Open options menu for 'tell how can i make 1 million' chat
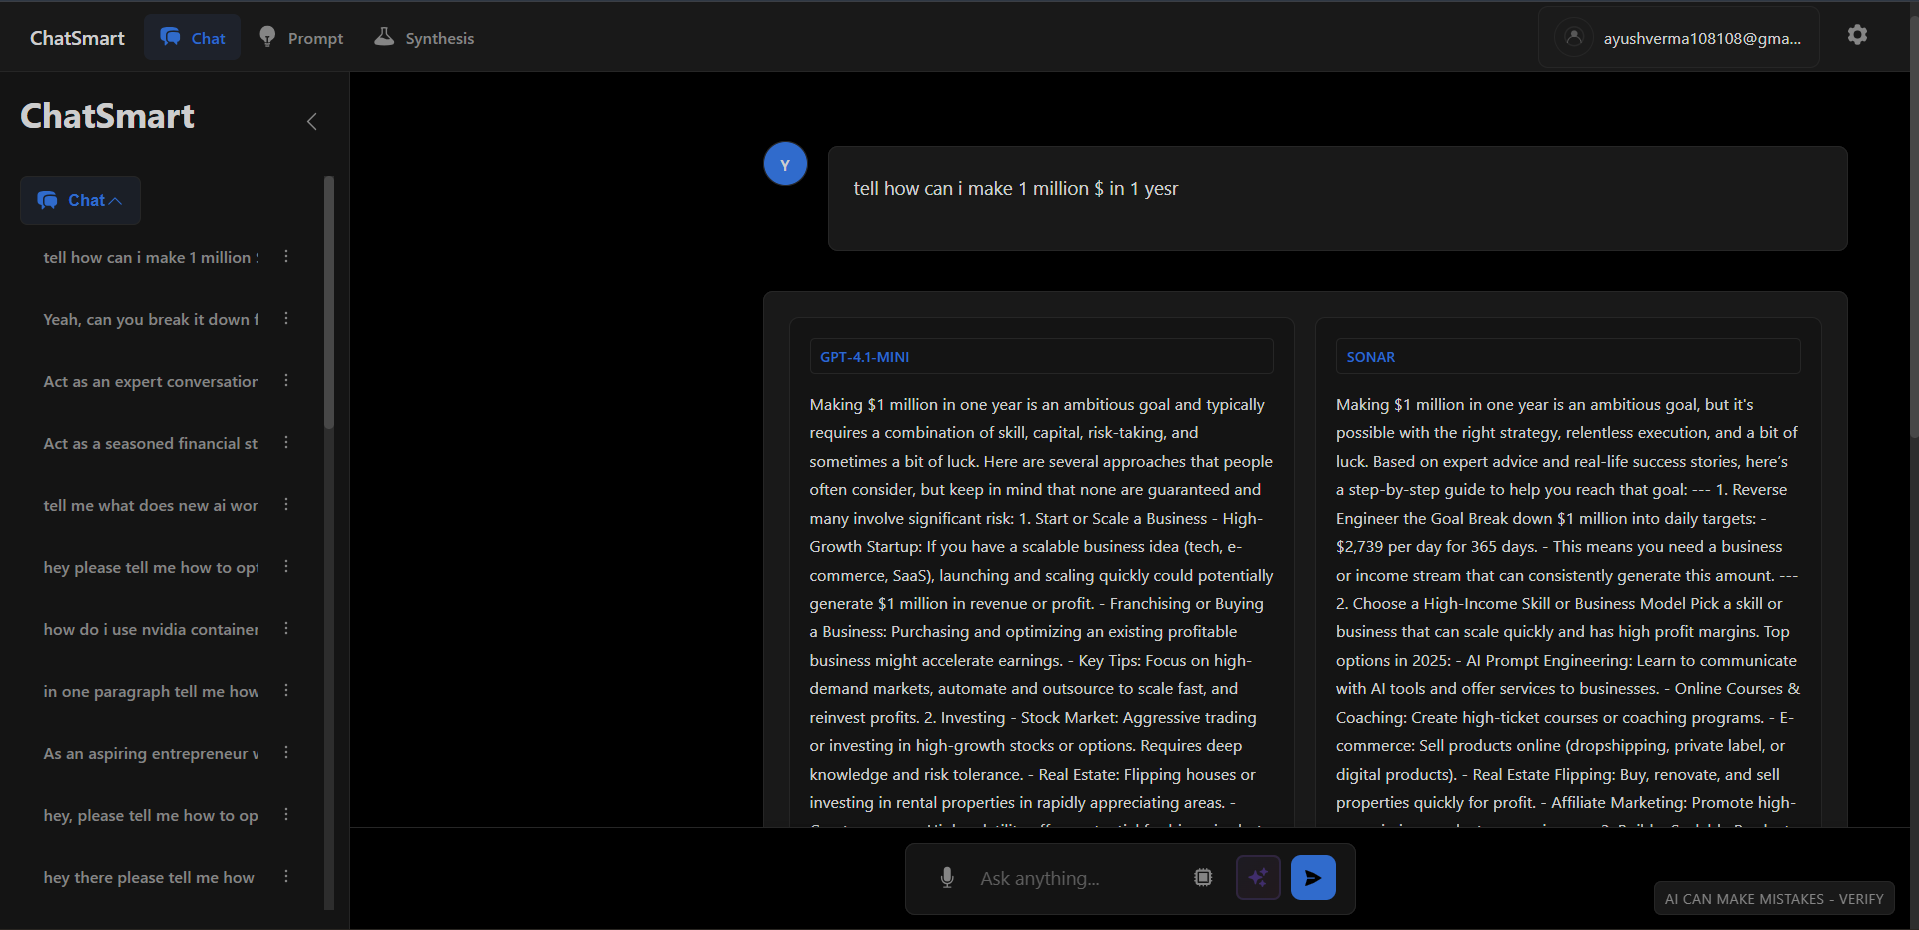This screenshot has height=930, width=1919. (x=285, y=256)
